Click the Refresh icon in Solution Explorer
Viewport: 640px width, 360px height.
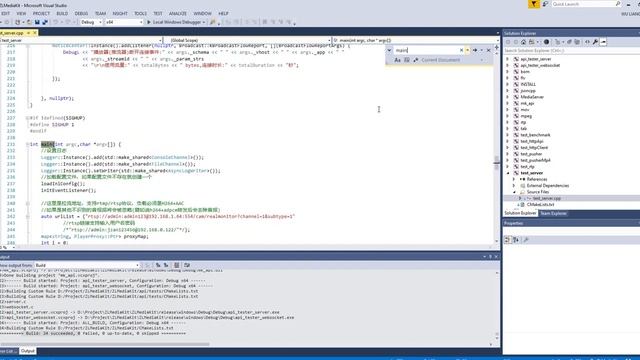click(569, 42)
